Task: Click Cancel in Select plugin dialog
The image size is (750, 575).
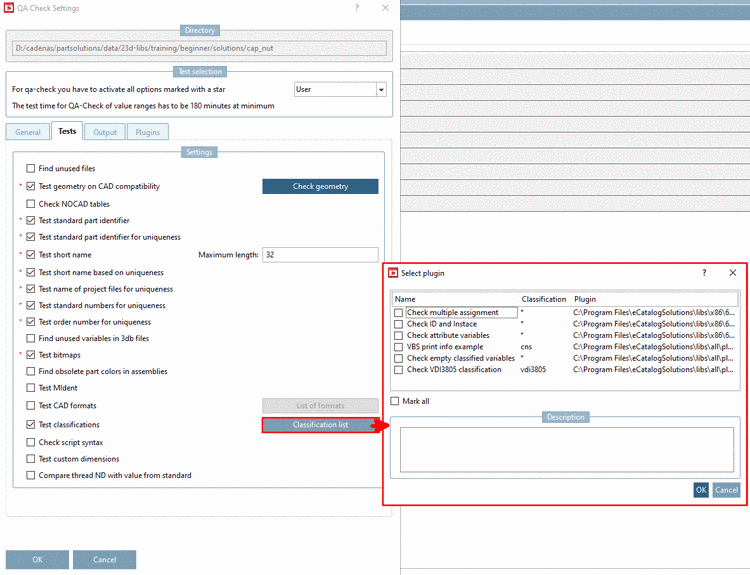Action: (726, 490)
